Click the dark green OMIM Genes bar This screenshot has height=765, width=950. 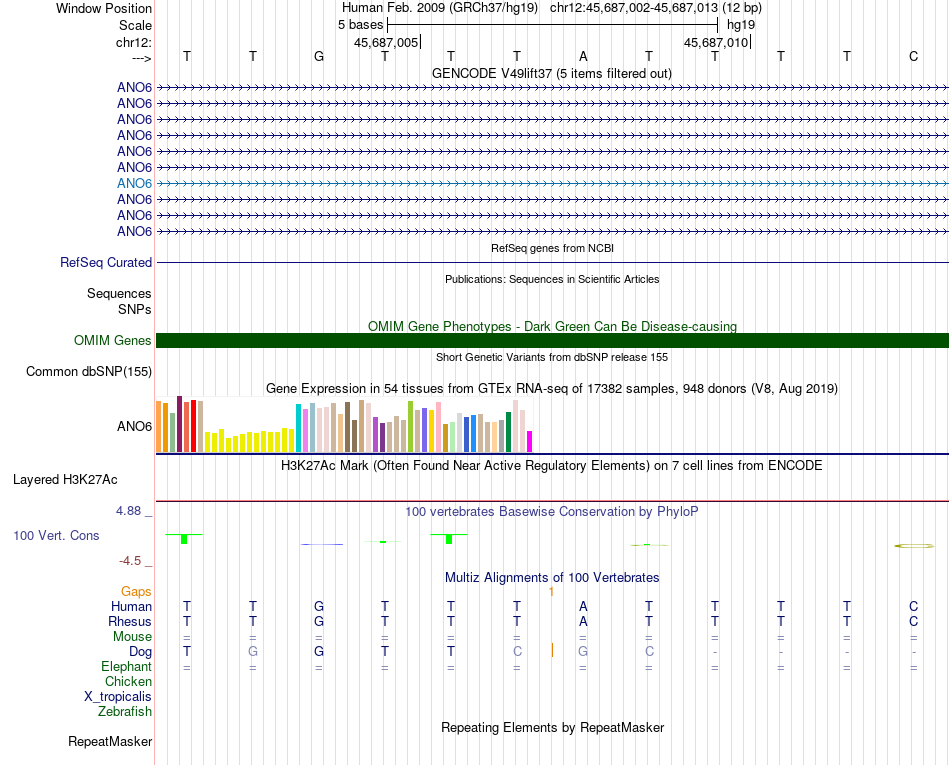[x=553, y=340]
